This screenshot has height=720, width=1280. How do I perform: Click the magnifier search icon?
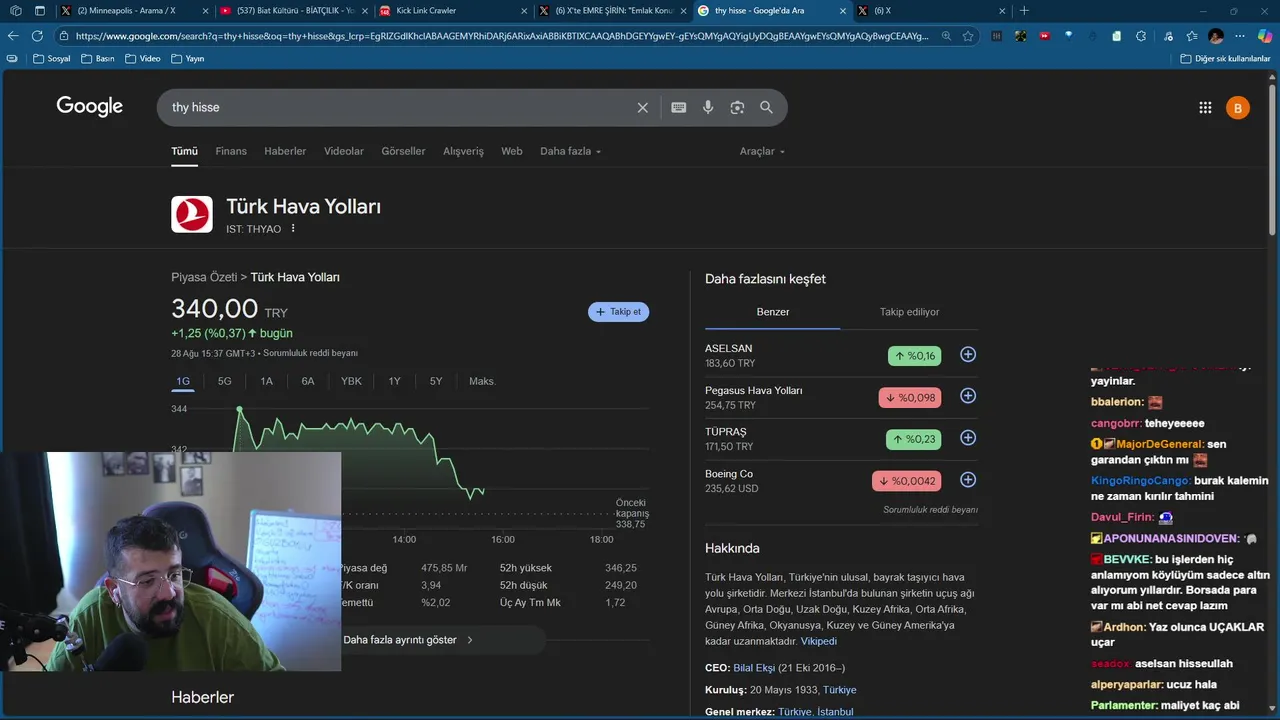coord(766,107)
